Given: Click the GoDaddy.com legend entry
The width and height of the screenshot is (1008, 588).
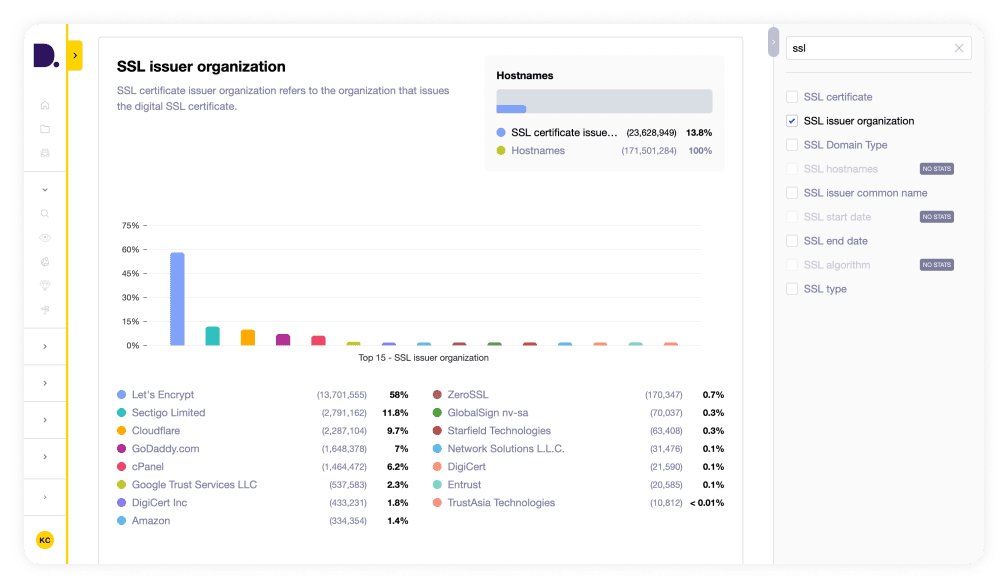Looking at the screenshot, I should pos(165,449).
